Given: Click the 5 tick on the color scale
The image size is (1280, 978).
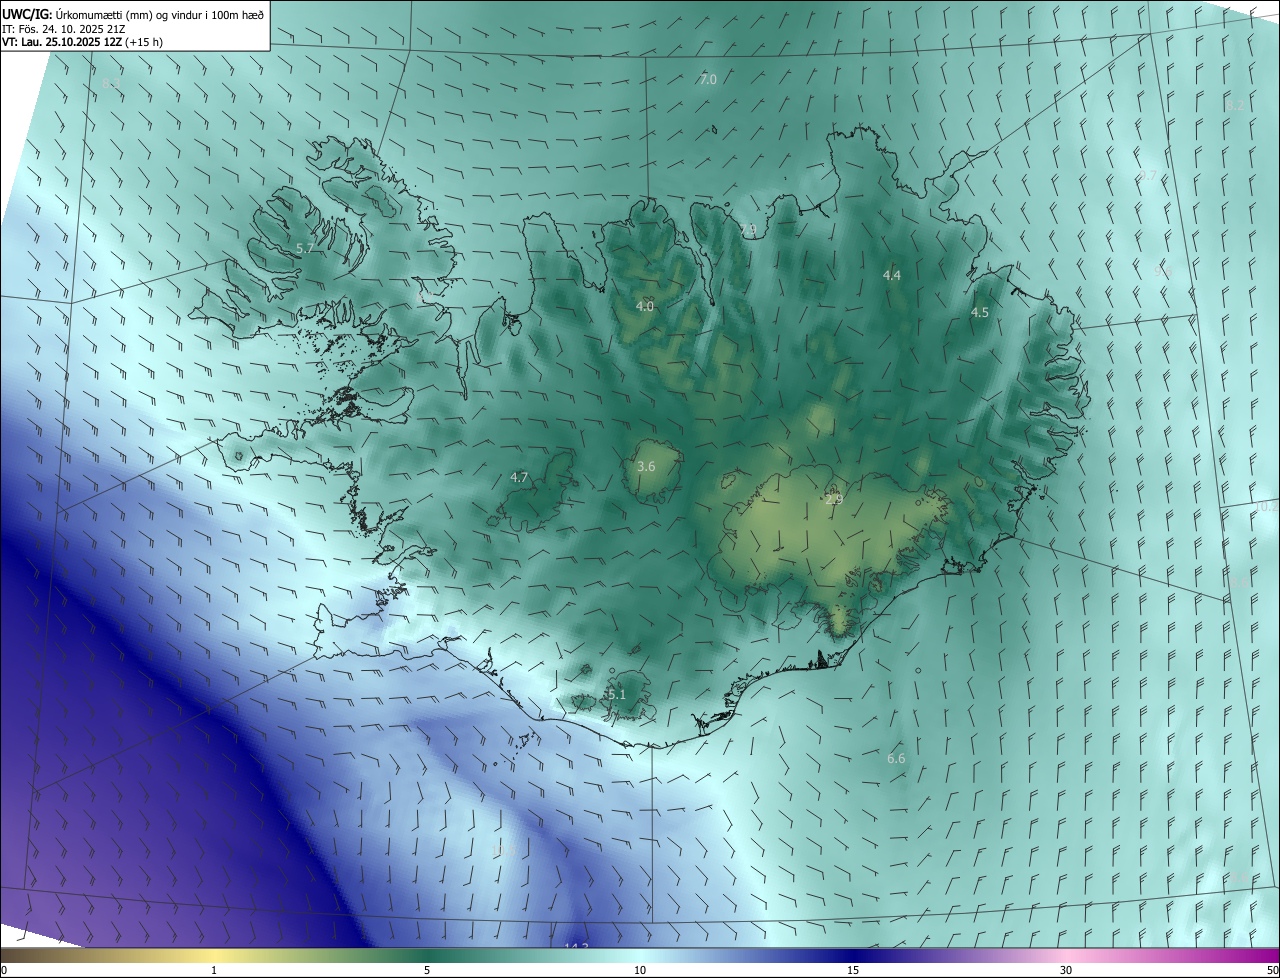Looking at the screenshot, I should pos(427,970).
